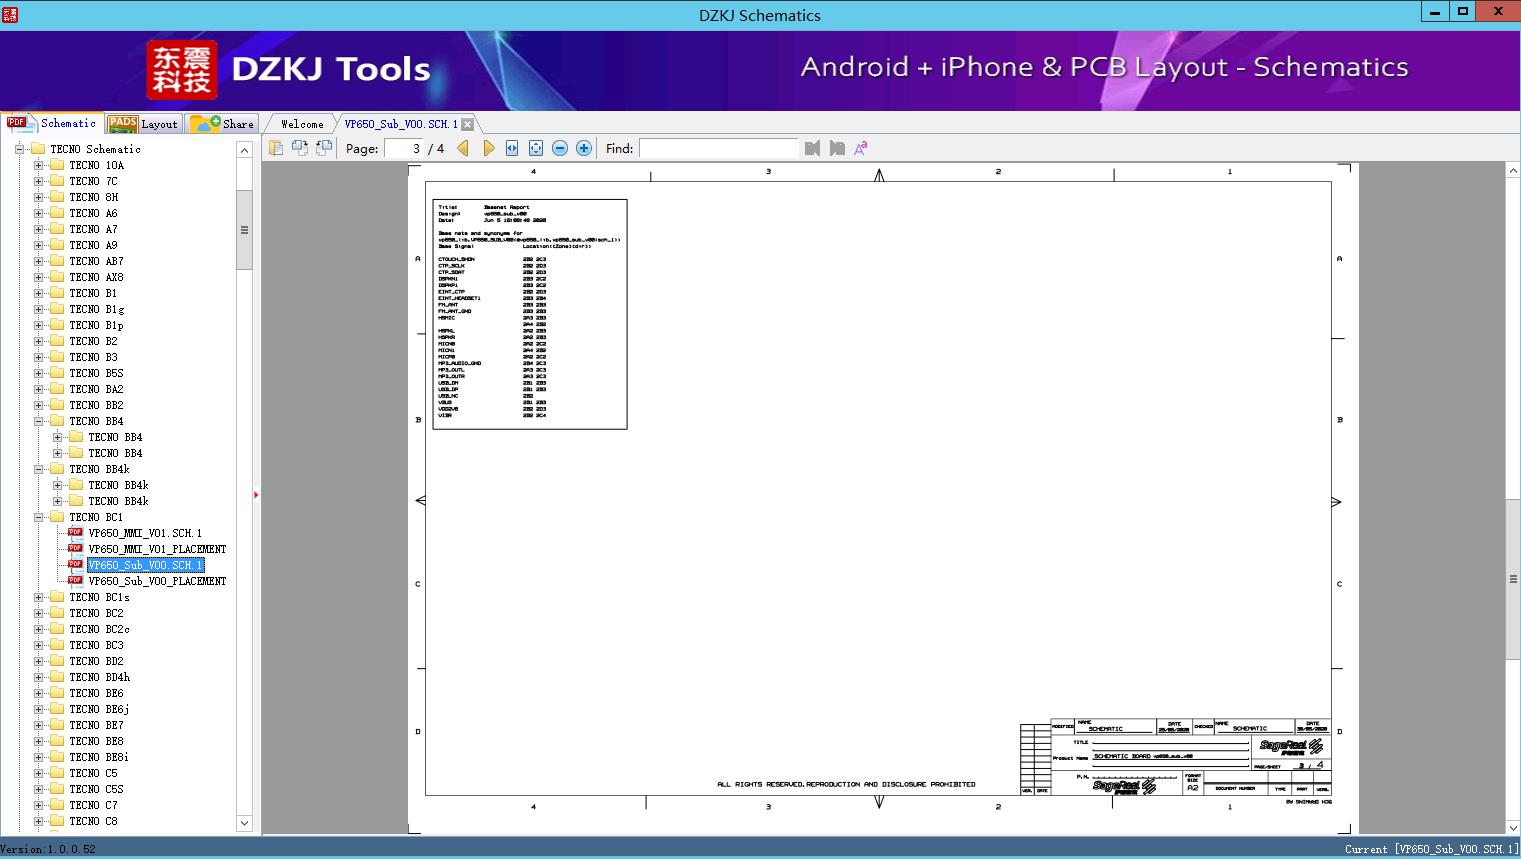Screen dimensions: 1521x859
Task: Click the document viewer scrollbar down arrow
Action: [x=1513, y=827]
